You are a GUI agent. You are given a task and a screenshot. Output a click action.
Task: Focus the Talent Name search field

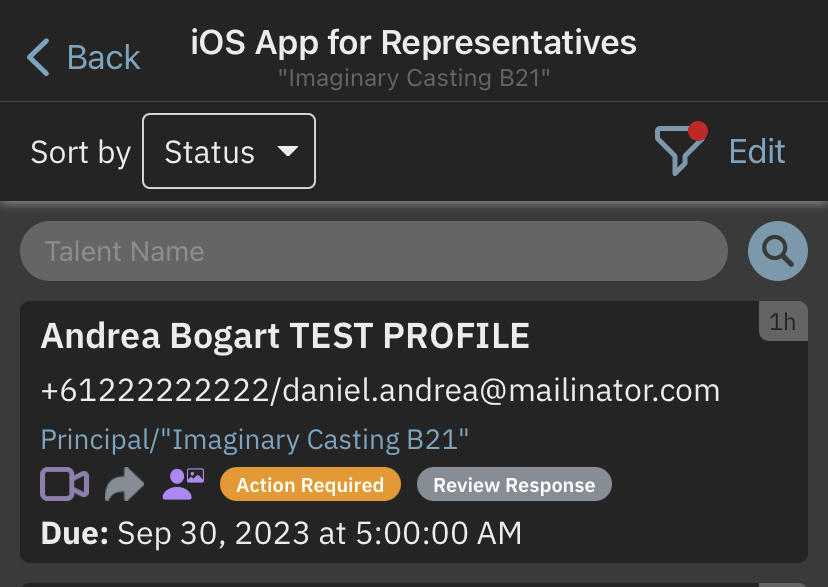[373, 251]
